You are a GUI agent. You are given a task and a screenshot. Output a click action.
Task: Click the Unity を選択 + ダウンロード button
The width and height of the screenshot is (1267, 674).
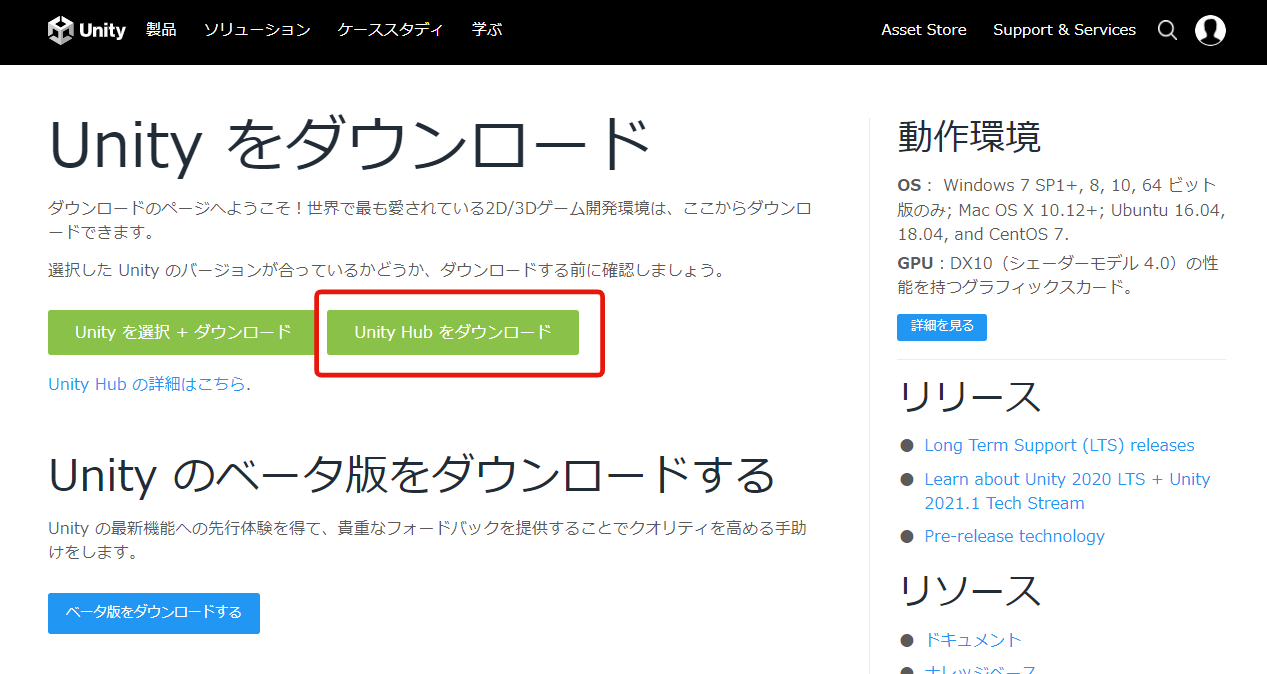[181, 332]
